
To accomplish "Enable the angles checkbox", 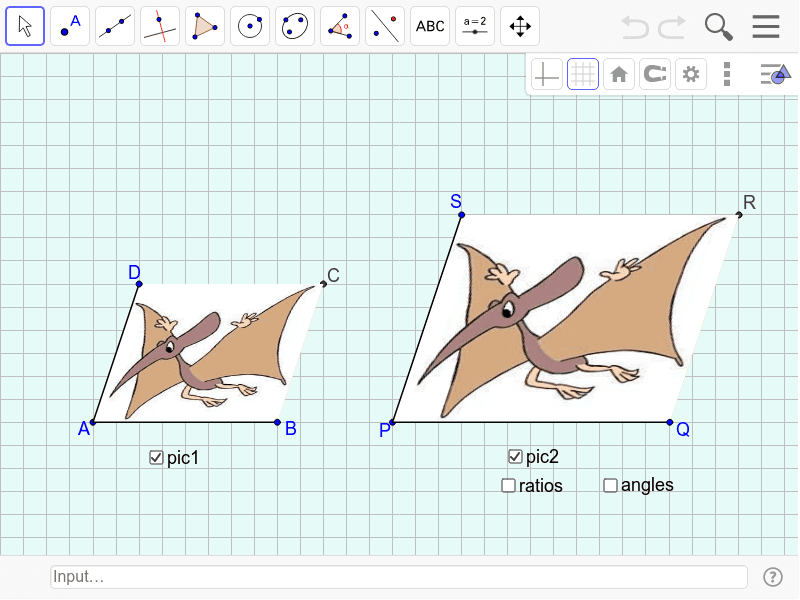I will (x=610, y=485).
